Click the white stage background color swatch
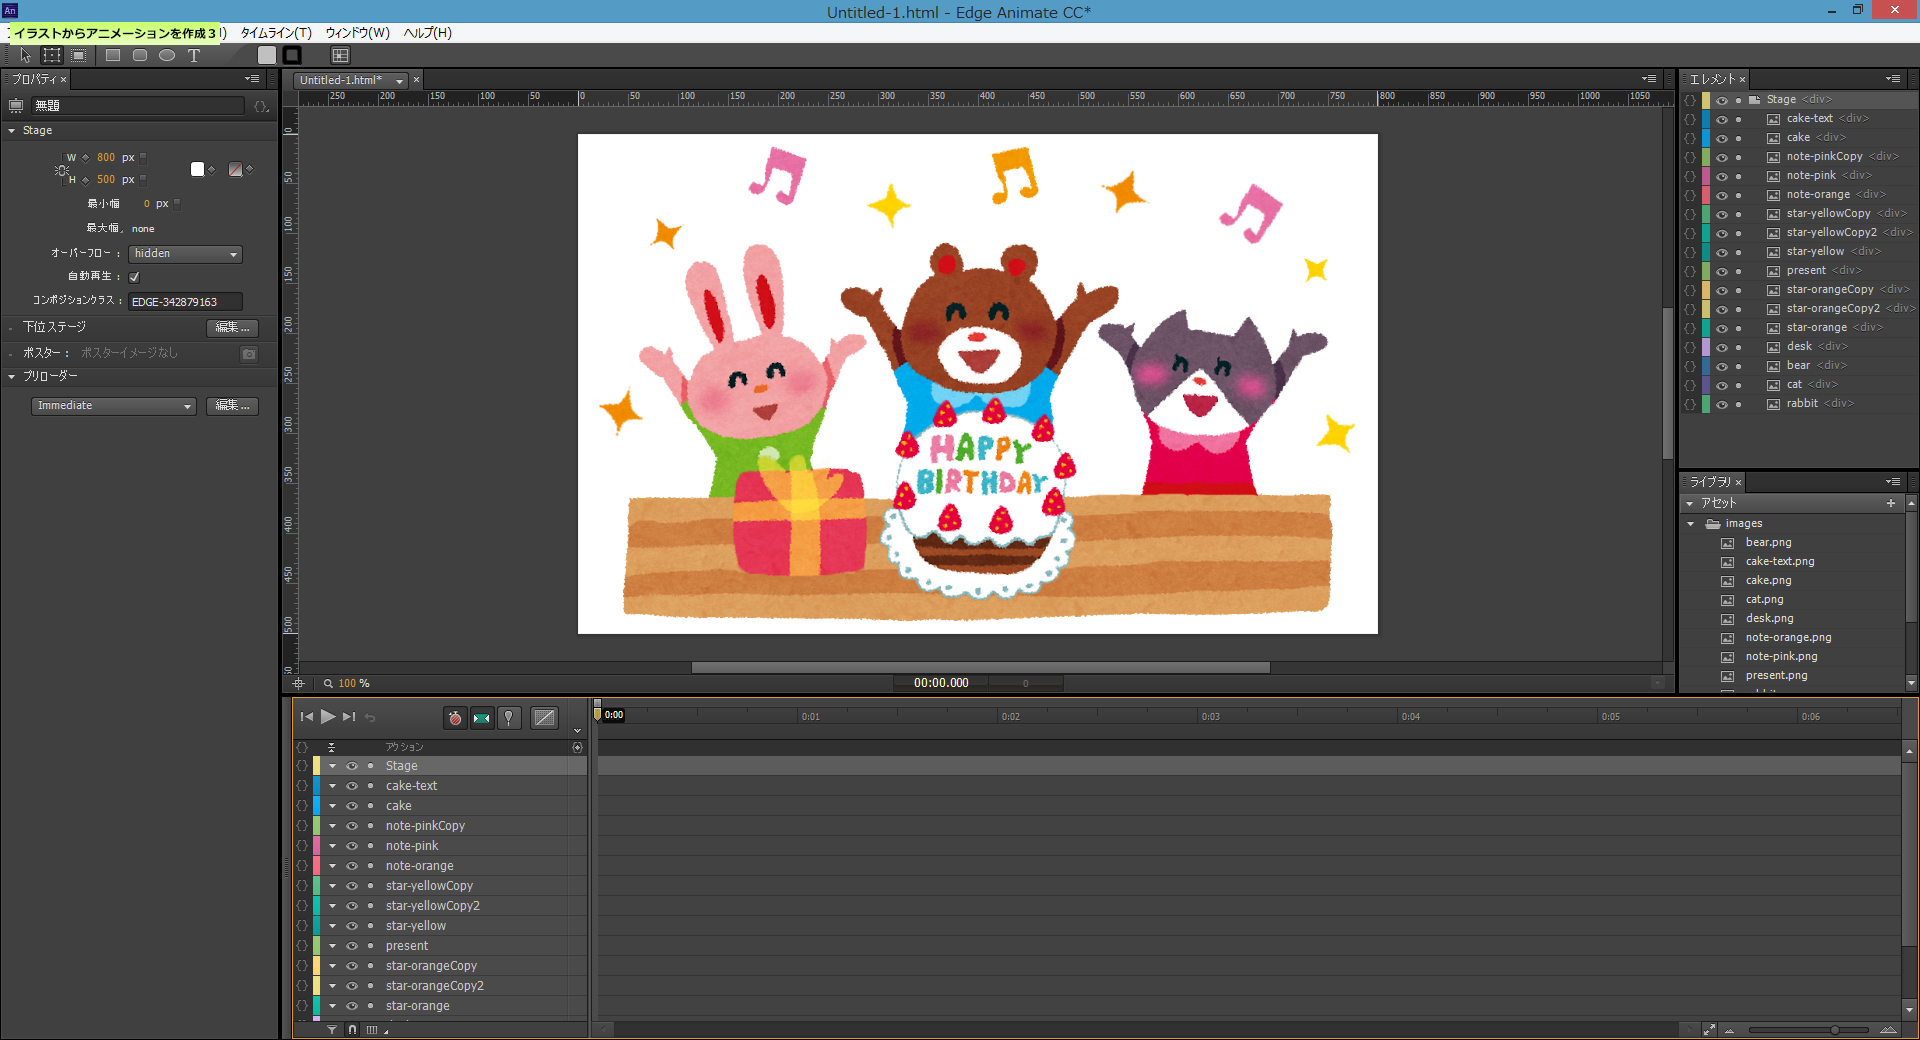 coord(197,169)
